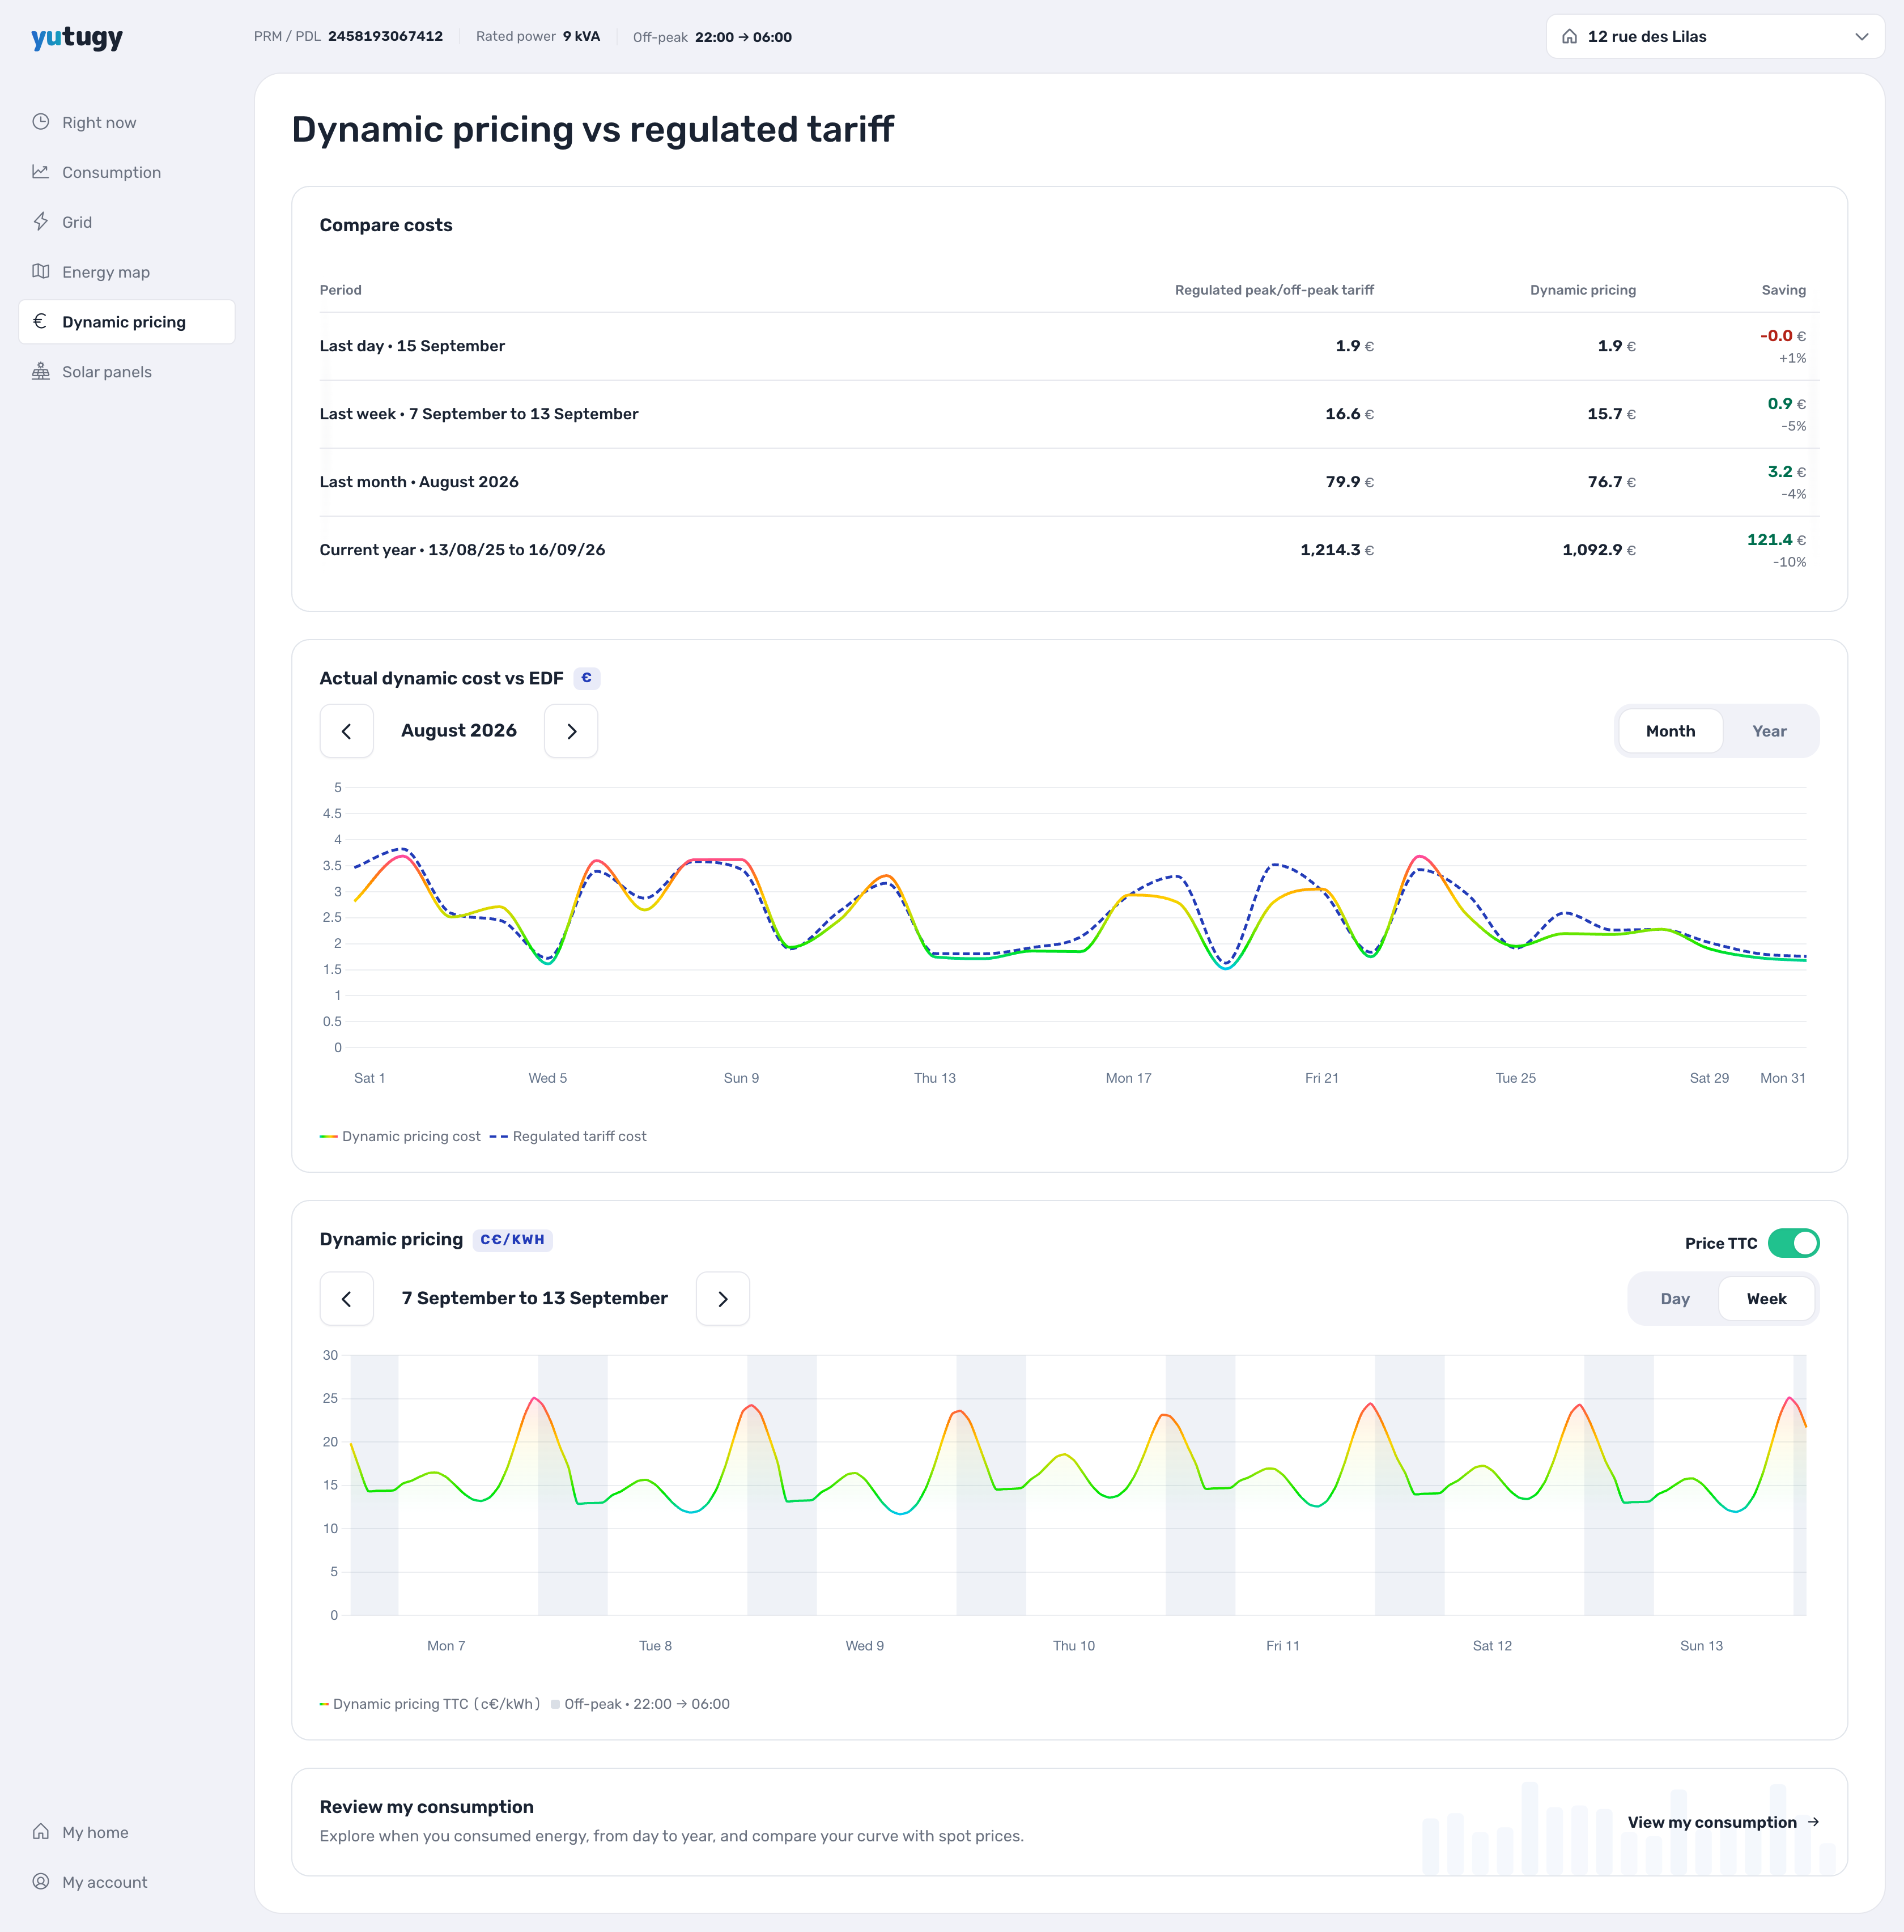Click the Last week 7 September row
This screenshot has height=1932, width=1904.
click(1069, 414)
